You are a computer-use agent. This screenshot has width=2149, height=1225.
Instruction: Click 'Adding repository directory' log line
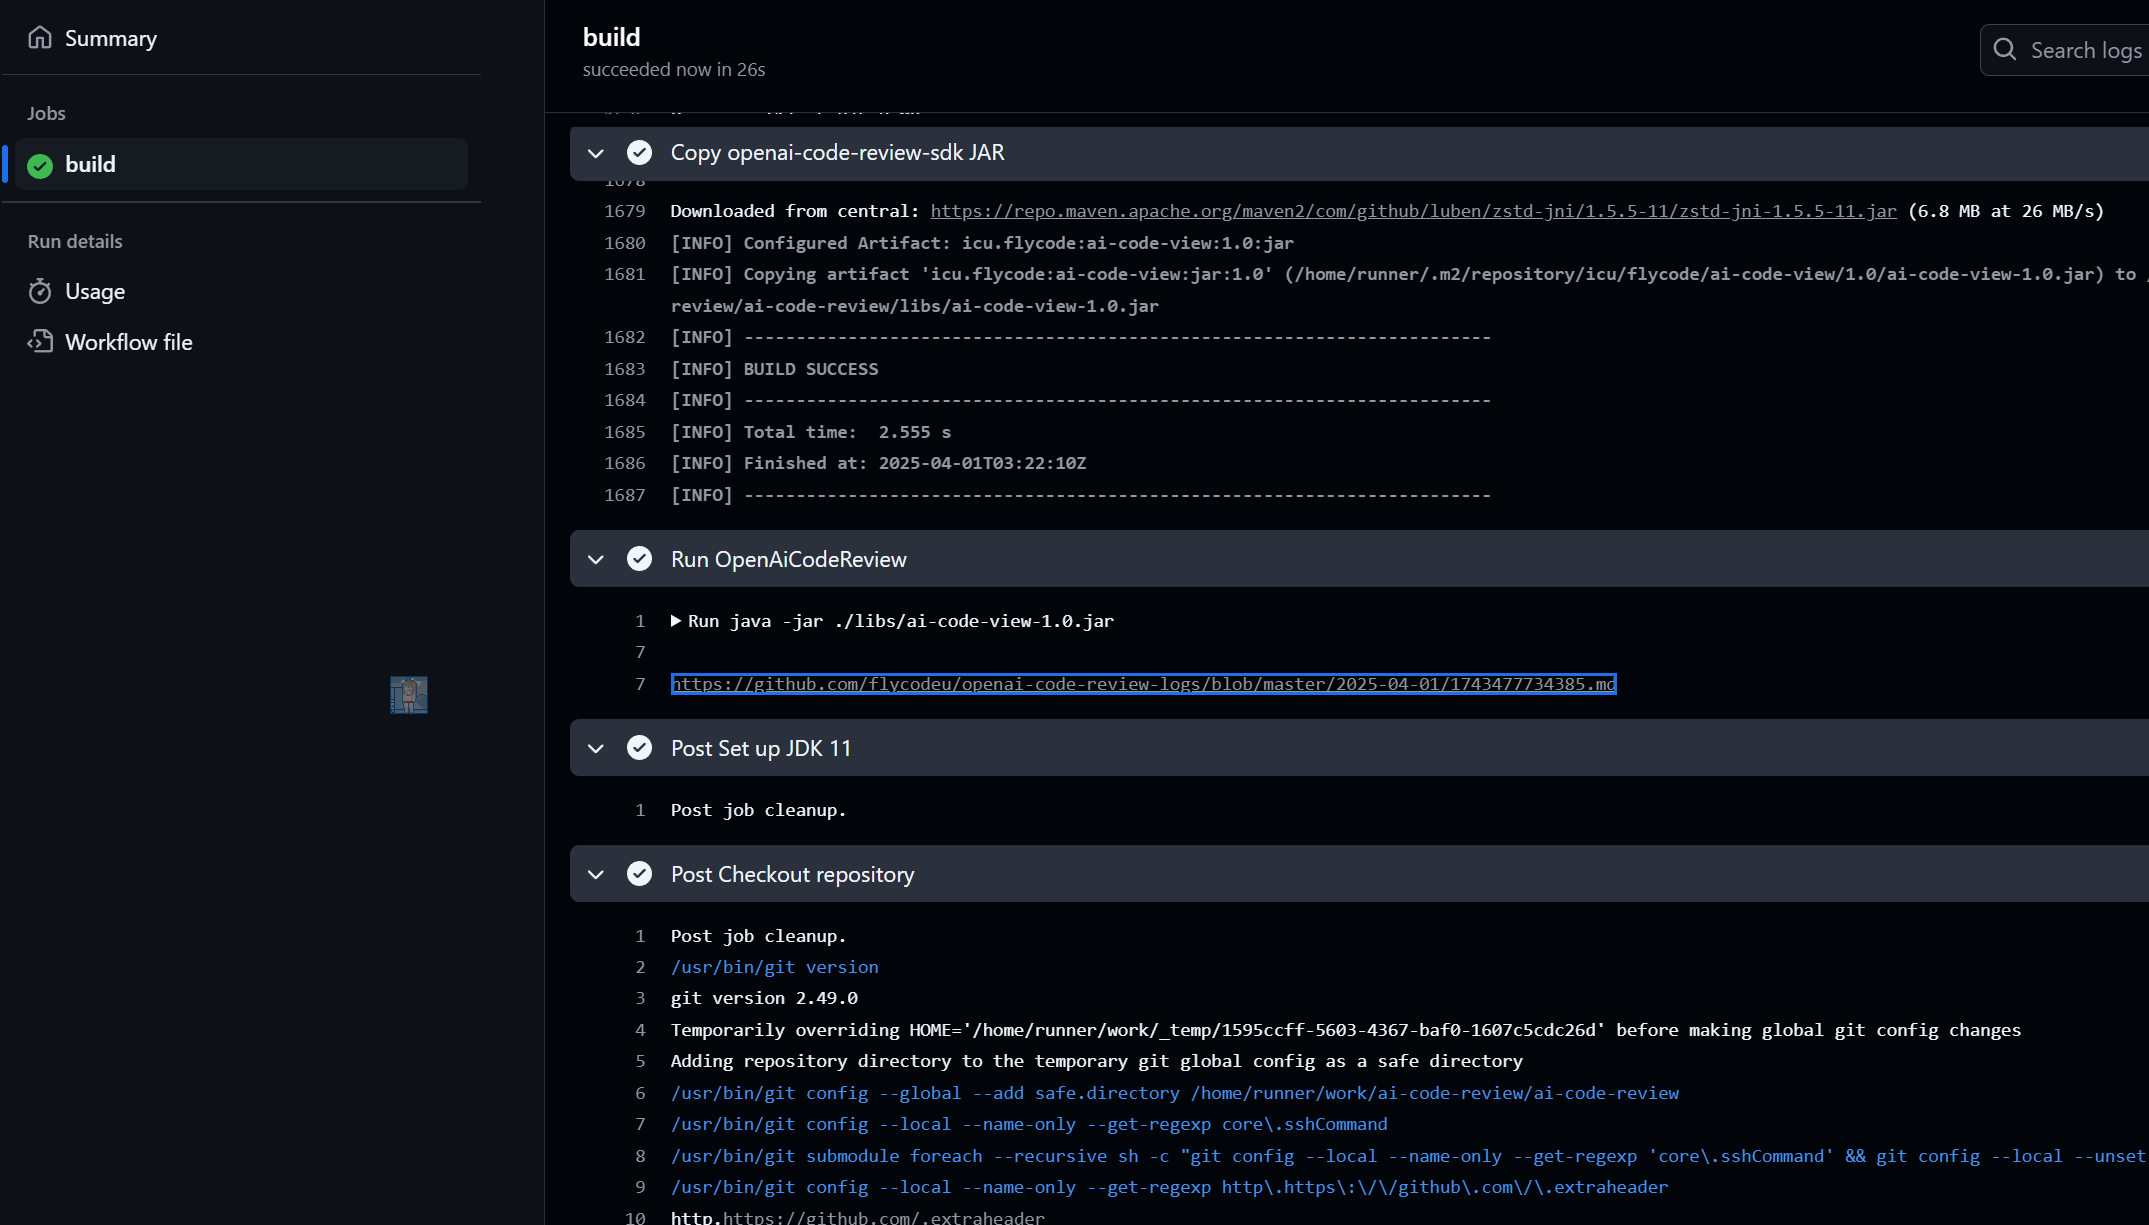[1097, 1061]
